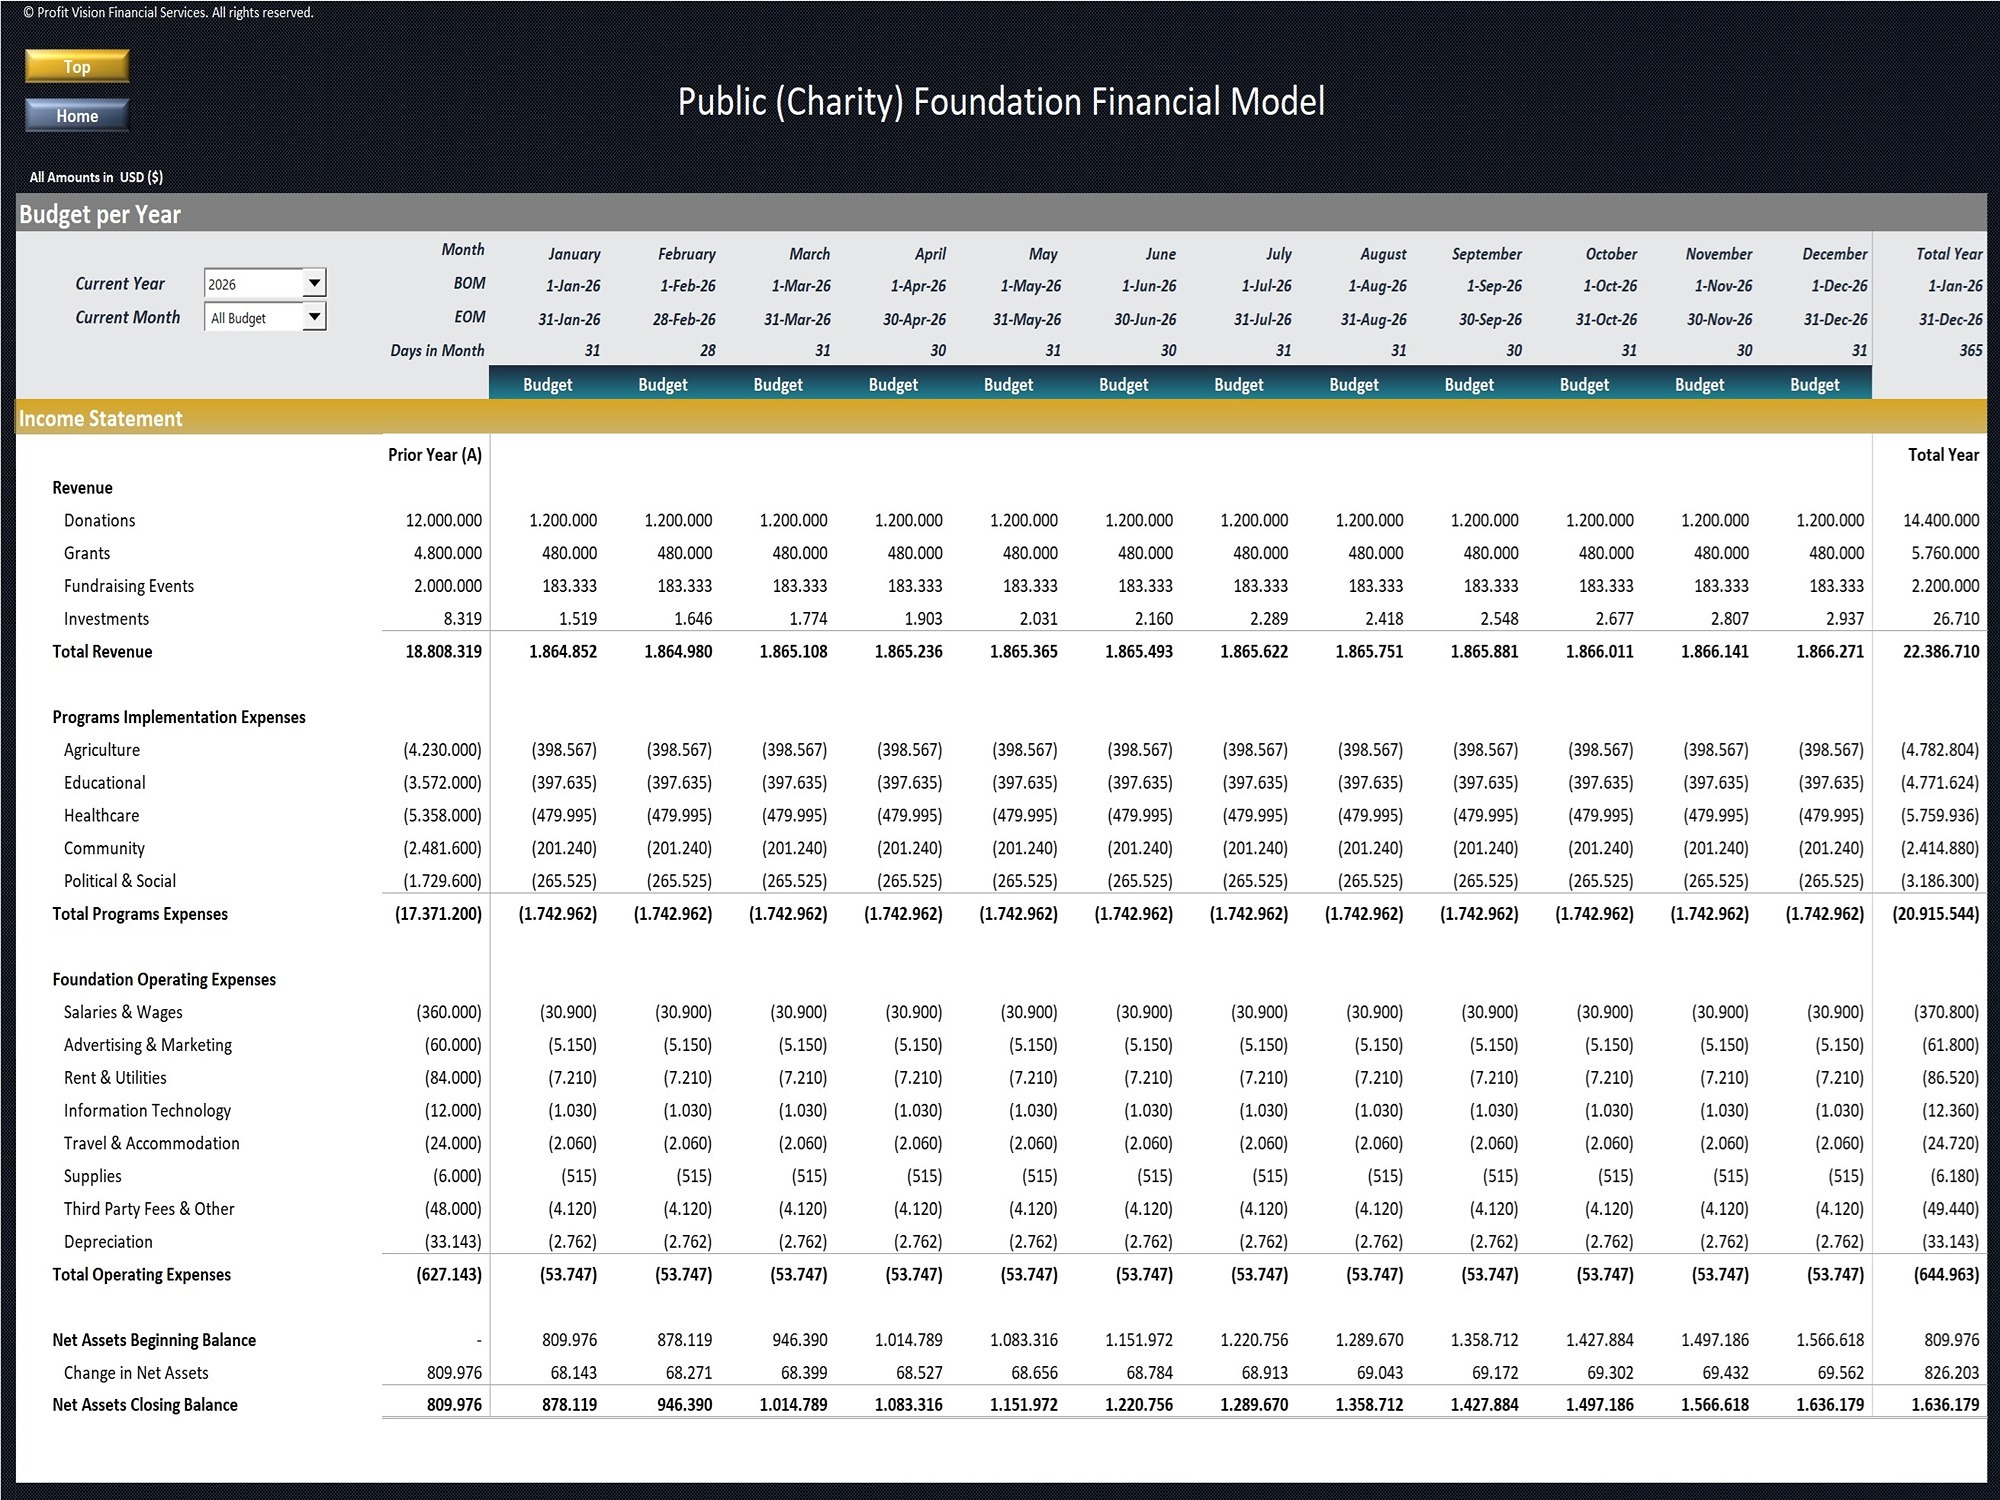
Task: Click the Revenue section heading
Action: coord(82,488)
